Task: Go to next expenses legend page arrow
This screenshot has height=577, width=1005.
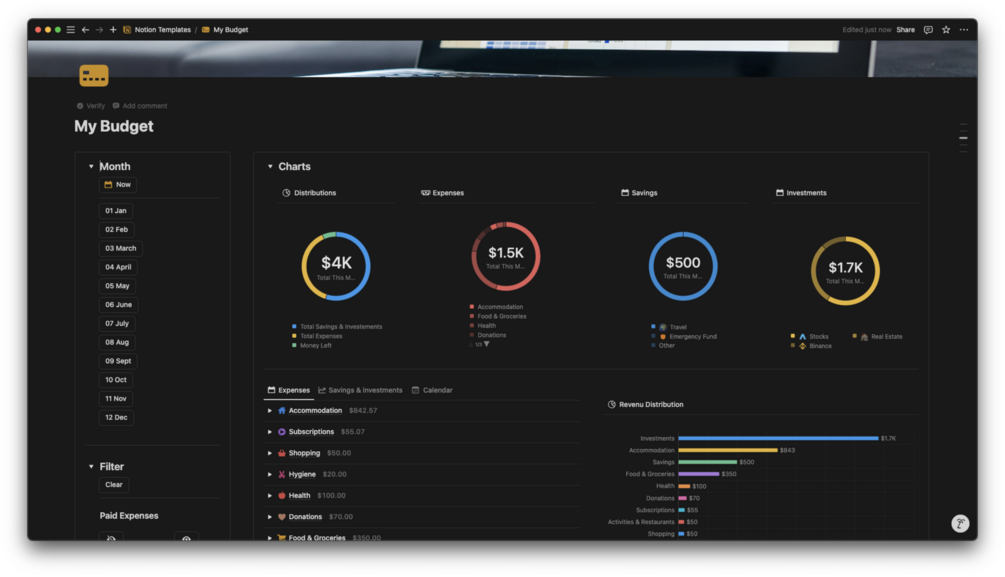Action: pos(487,344)
